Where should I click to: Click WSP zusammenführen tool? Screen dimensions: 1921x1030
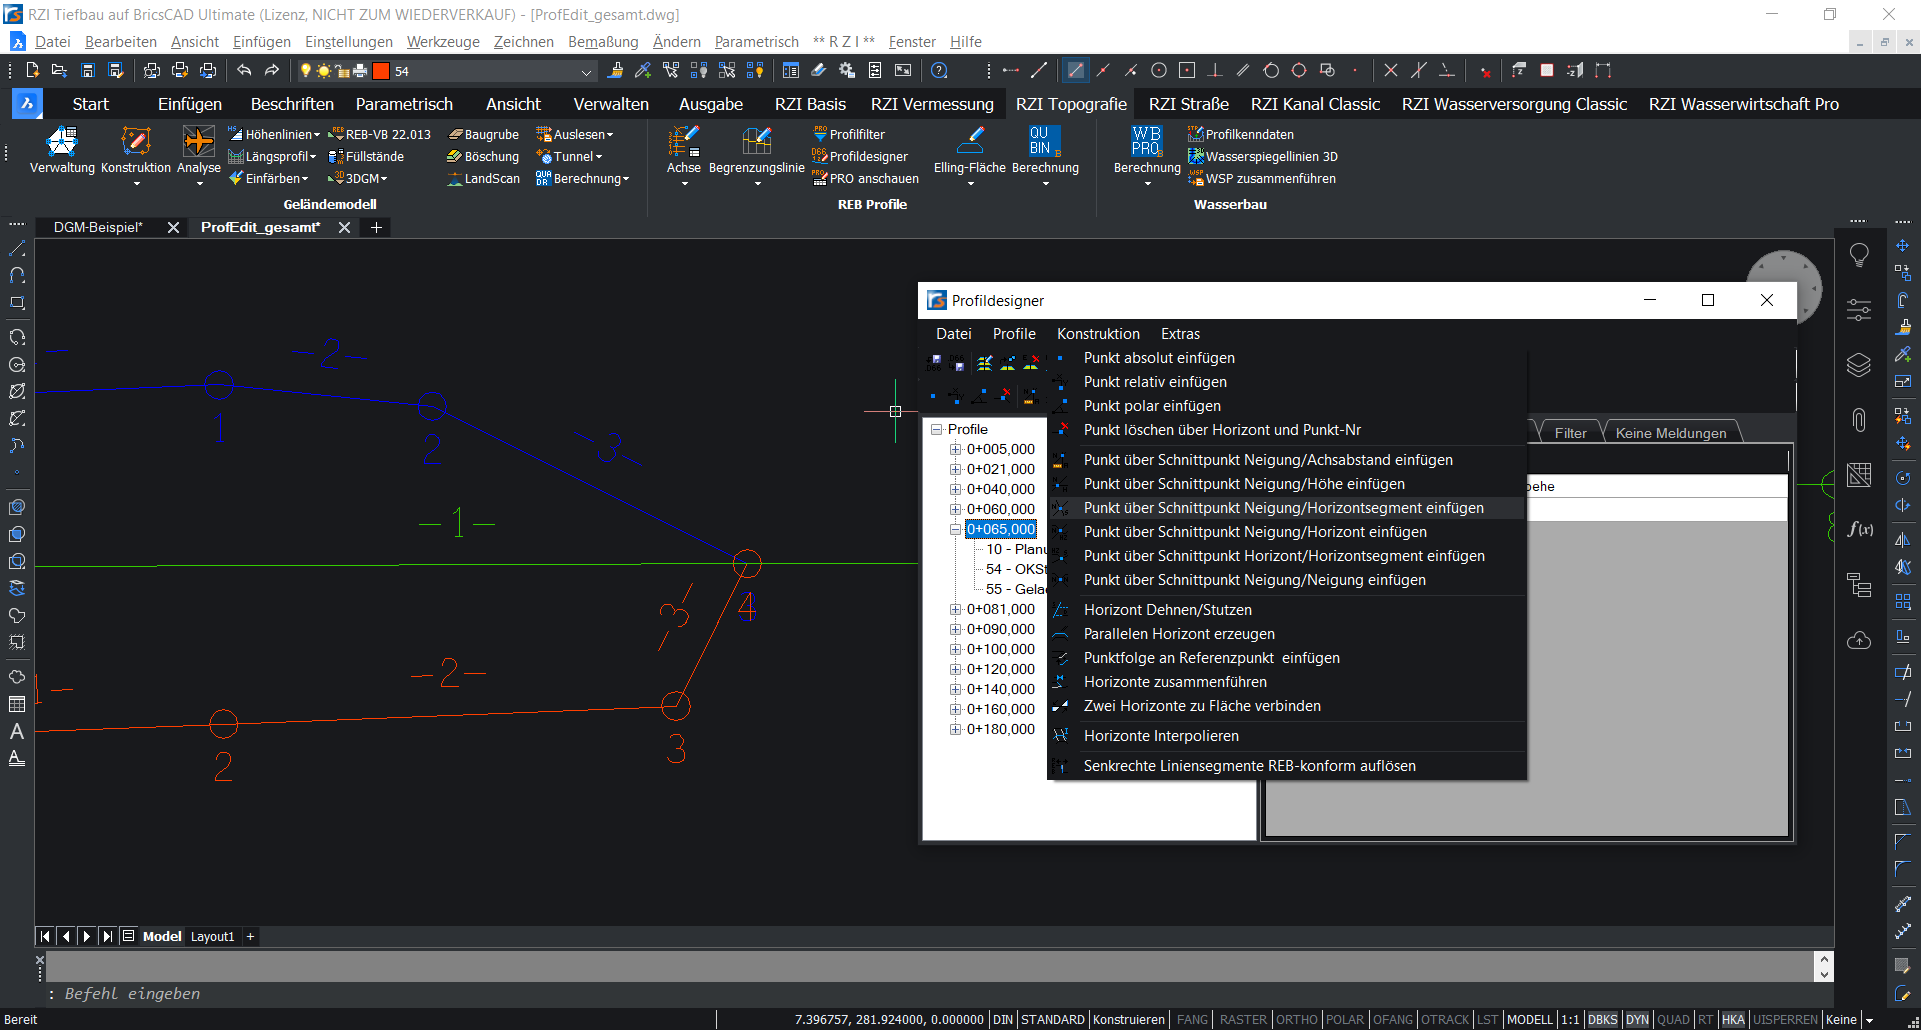(x=1262, y=178)
